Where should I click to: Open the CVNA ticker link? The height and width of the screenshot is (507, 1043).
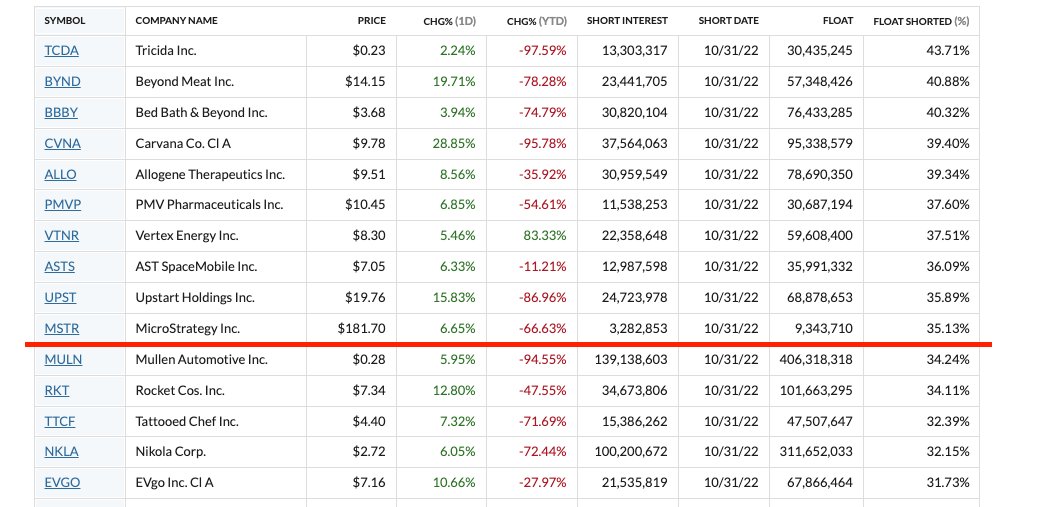[x=63, y=144]
